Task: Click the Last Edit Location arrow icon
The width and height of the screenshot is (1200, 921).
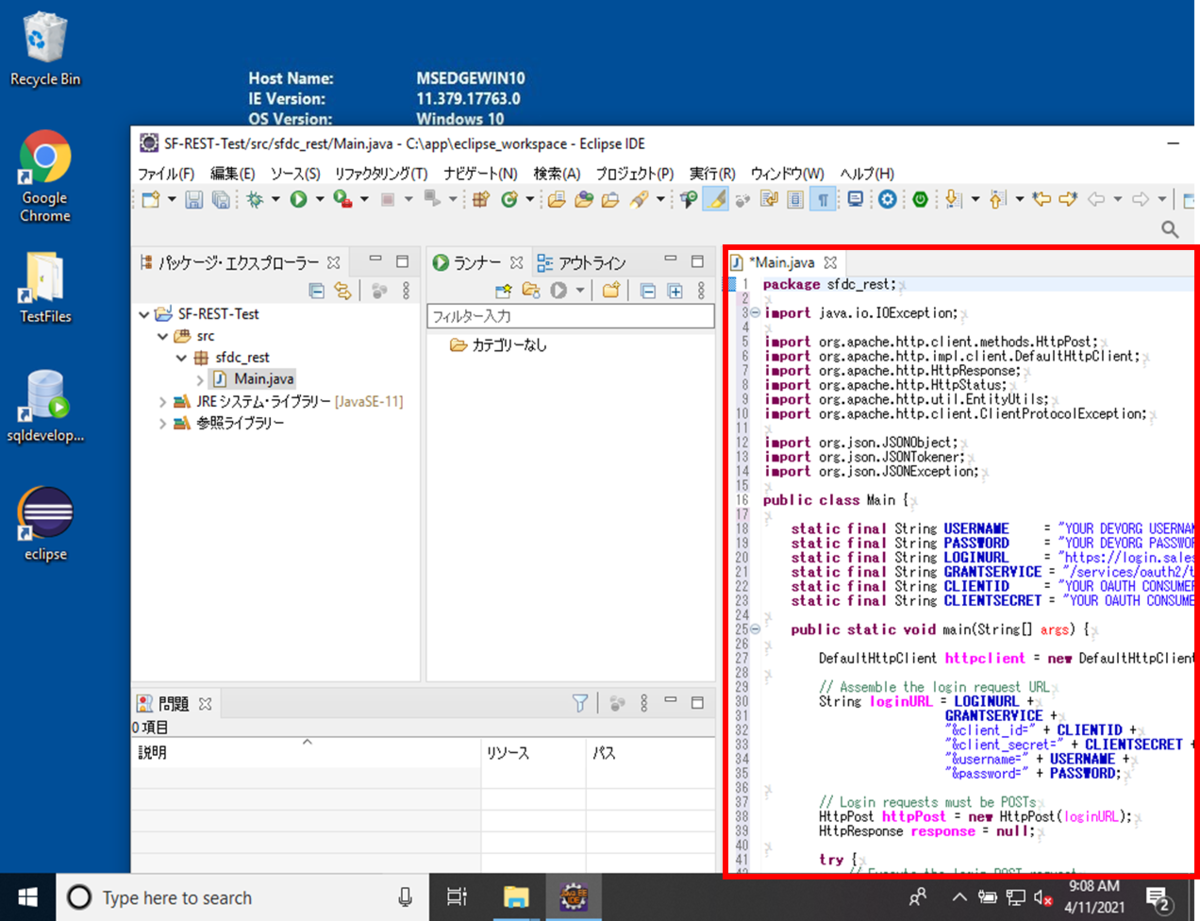Action: pos(1042,200)
